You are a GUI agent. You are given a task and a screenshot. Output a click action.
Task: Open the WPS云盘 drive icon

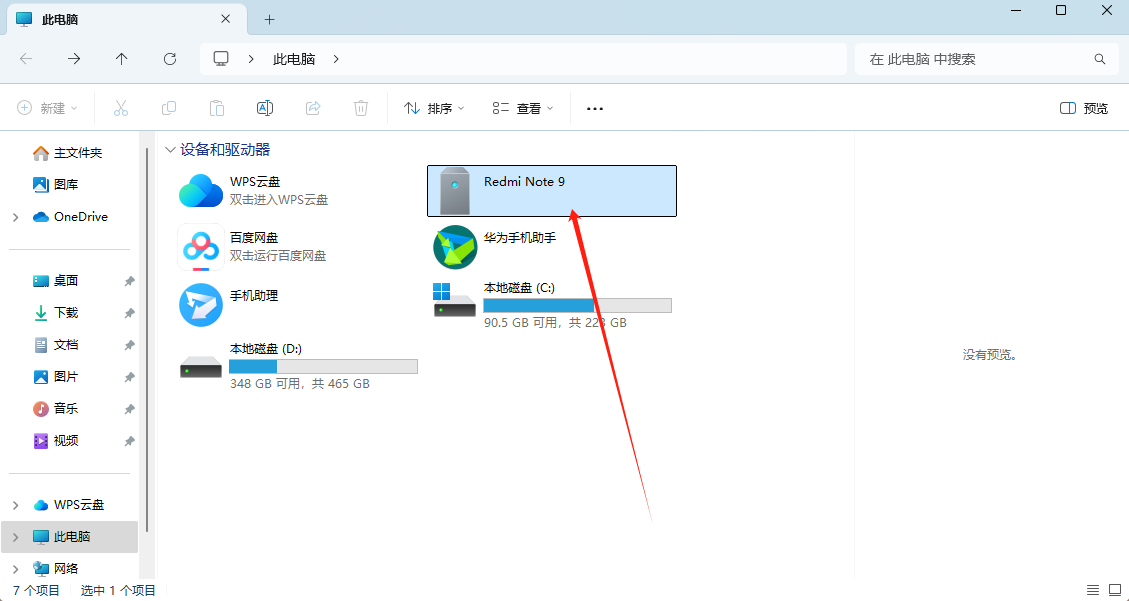[x=201, y=191]
